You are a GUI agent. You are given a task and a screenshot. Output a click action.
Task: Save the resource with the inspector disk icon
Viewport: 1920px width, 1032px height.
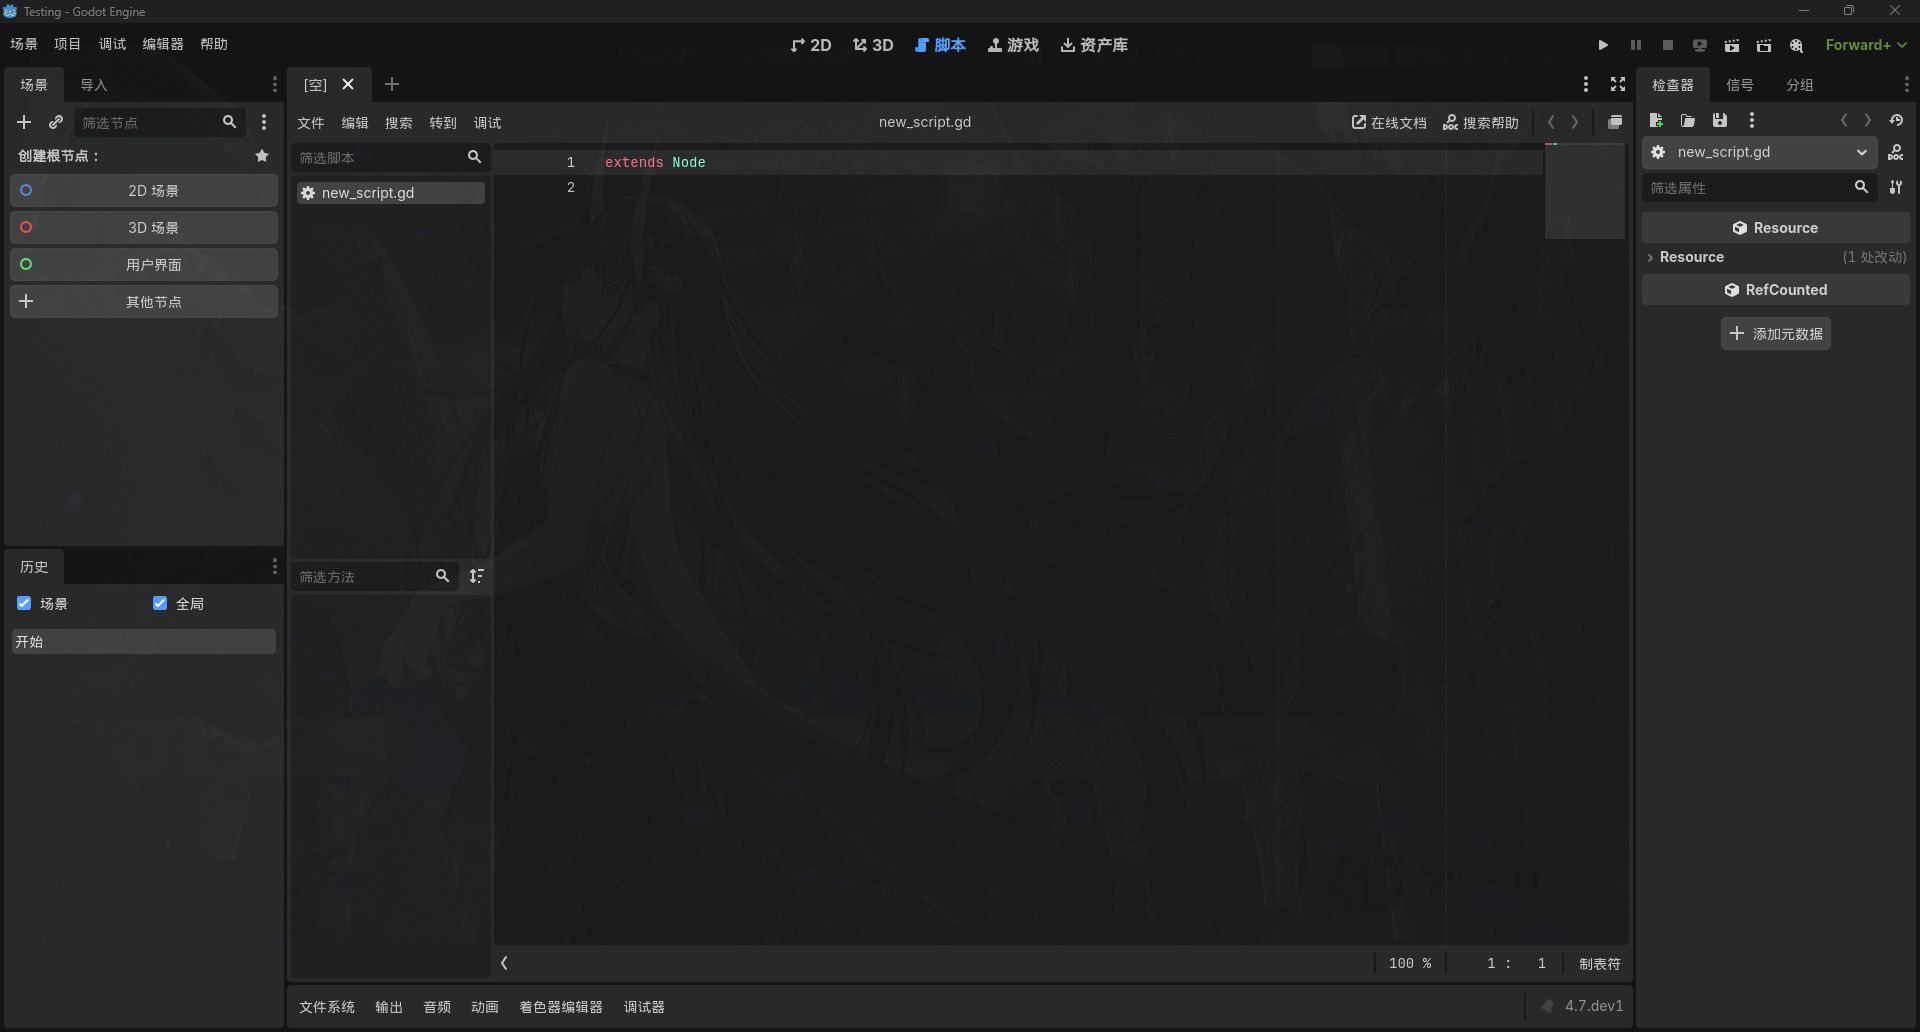point(1720,120)
